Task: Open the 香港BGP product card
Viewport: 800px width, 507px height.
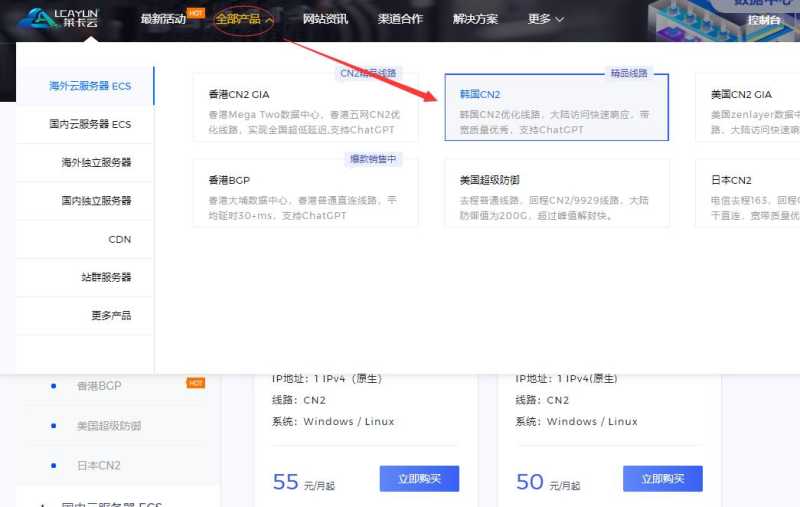Action: 305,193
